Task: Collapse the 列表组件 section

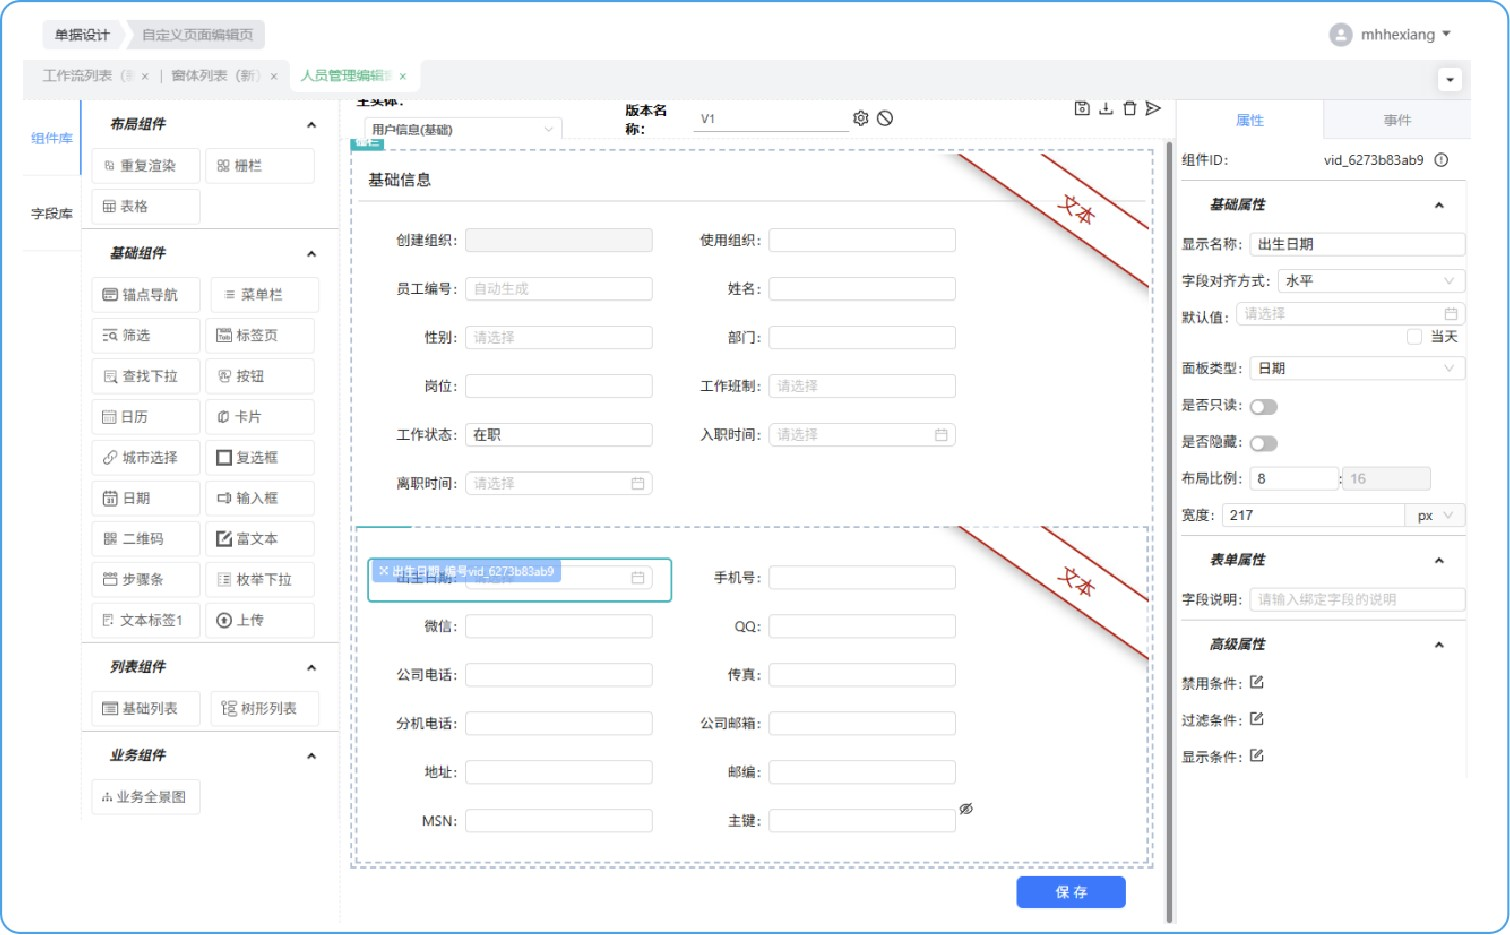Action: pos(311,668)
